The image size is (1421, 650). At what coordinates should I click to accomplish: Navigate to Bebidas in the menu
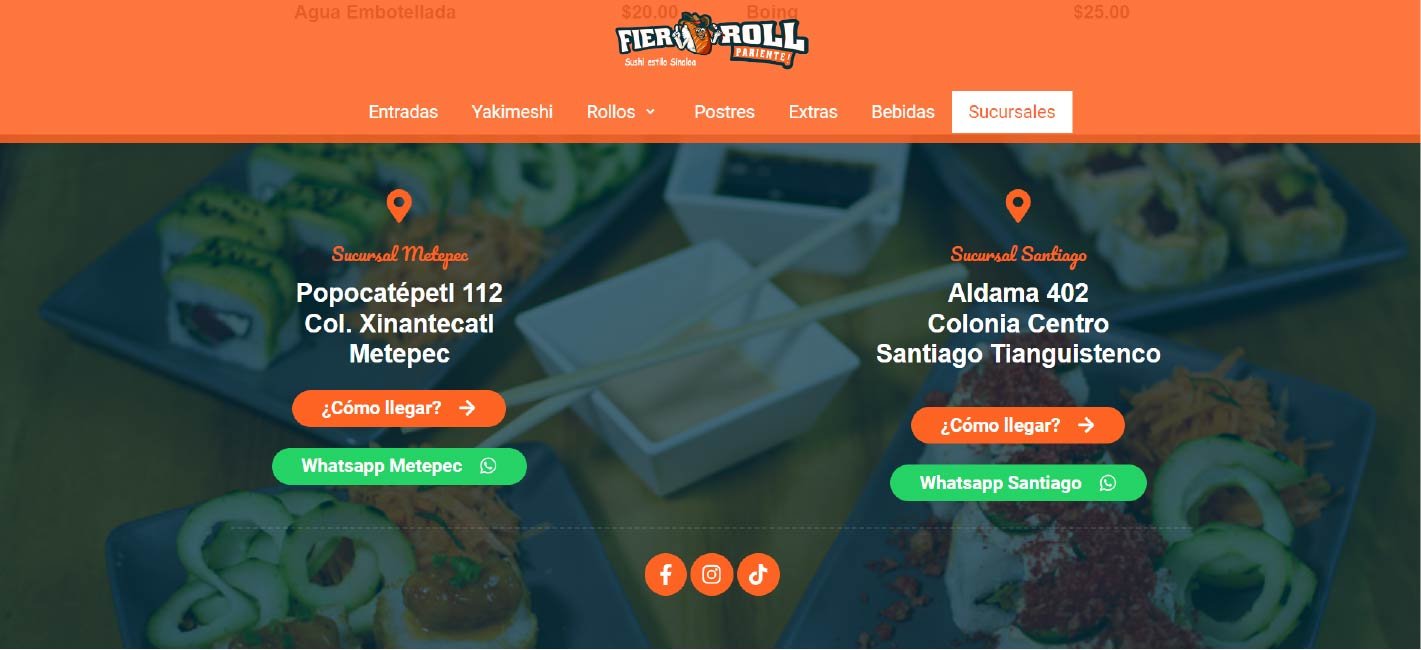tap(903, 112)
